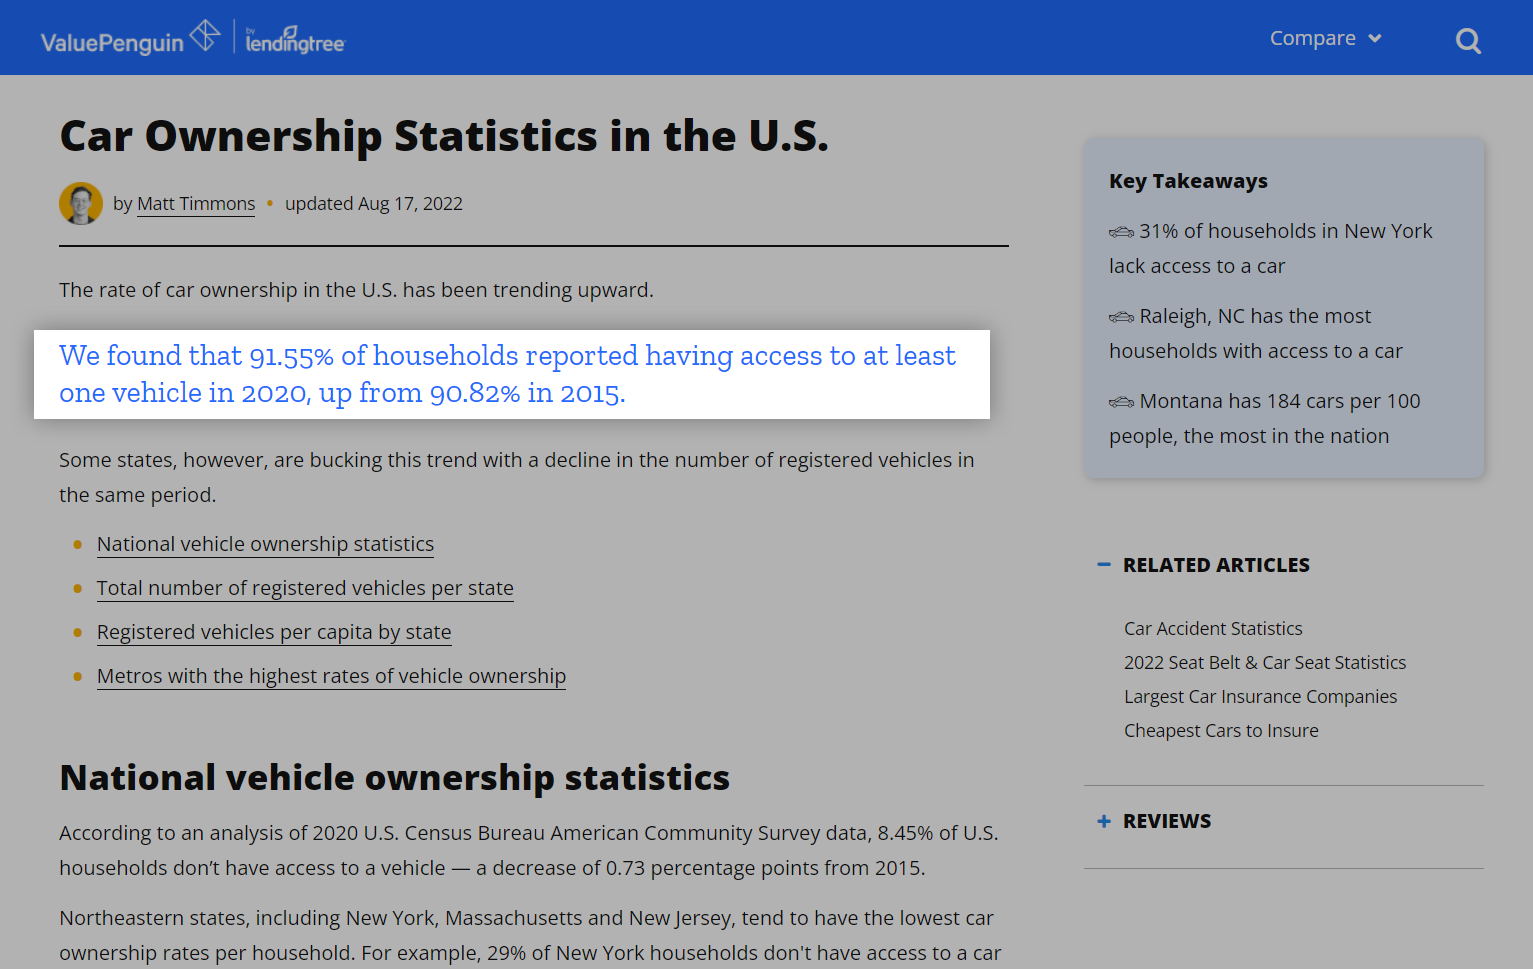
Task: Jump to National vehicle ownership statistics
Action: tap(265, 544)
